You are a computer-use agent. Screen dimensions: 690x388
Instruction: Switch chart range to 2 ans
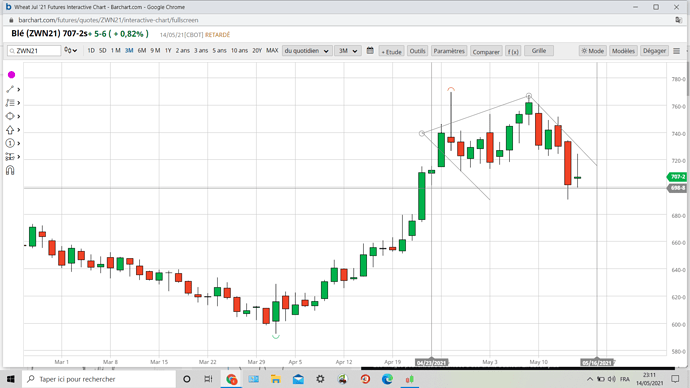point(183,51)
